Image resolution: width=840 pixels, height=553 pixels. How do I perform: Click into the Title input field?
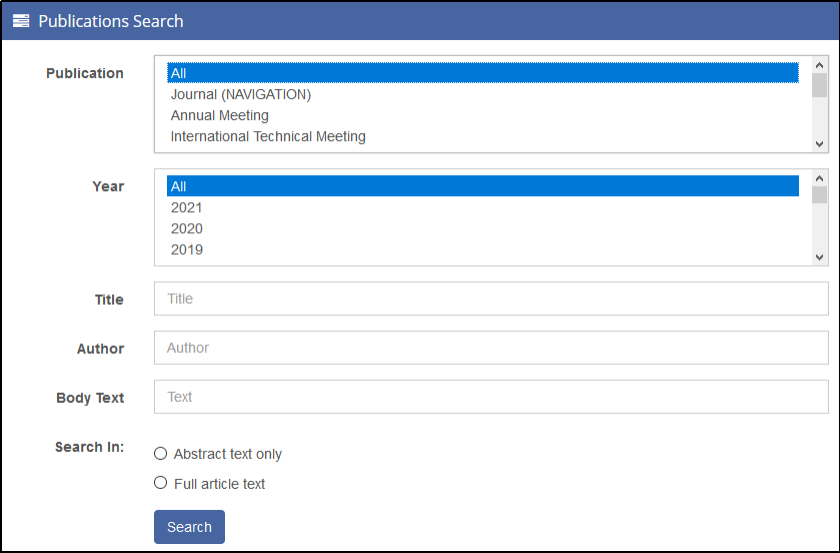[x=490, y=299]
